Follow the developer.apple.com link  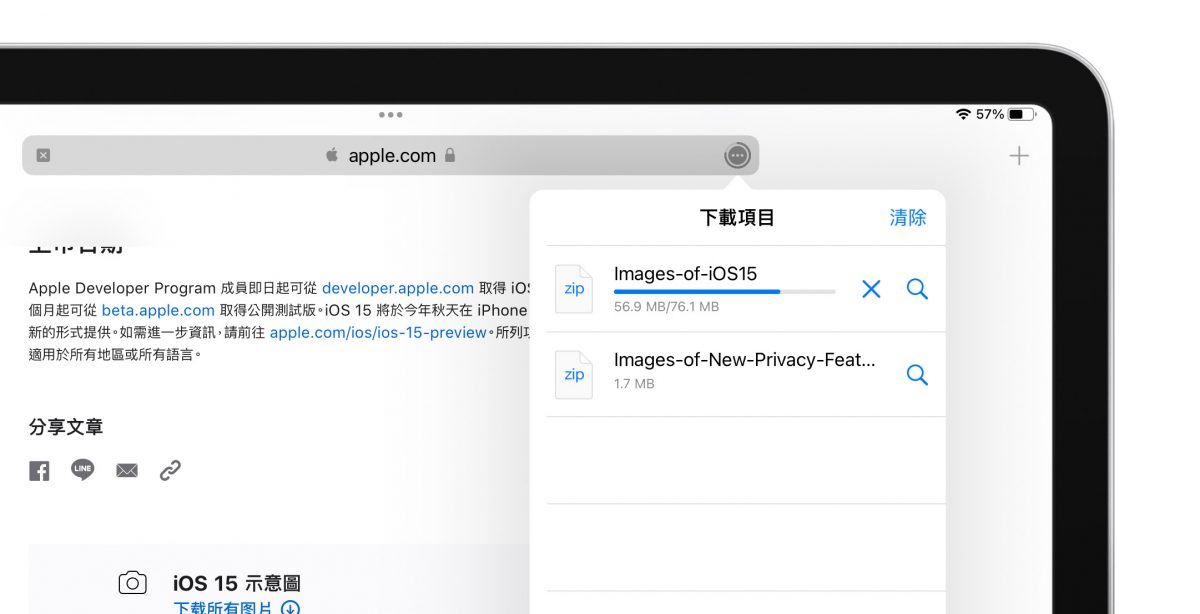[x=398, y=288]
